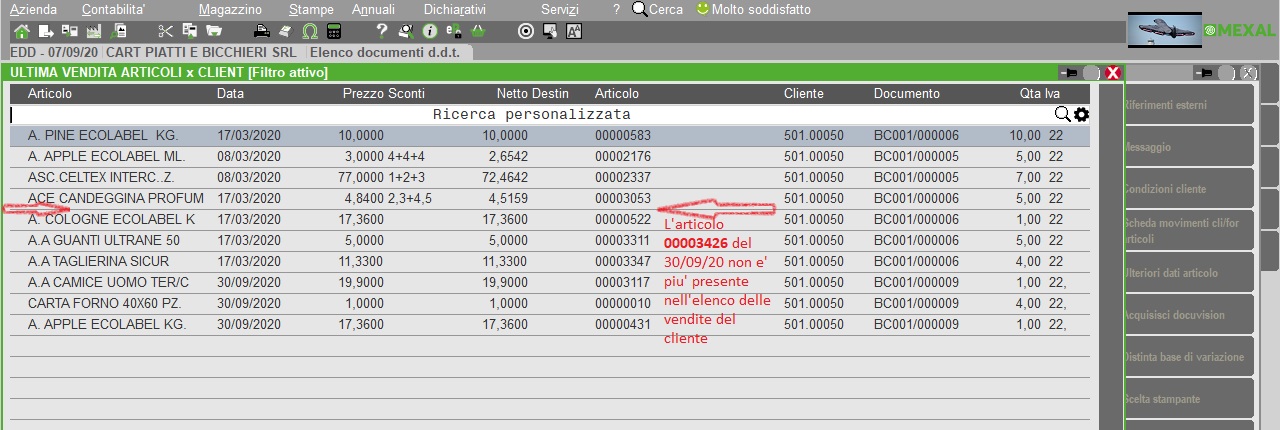Open the Contabilita' menu
The width and height of the screenshot is (1280, 430).
113,9
